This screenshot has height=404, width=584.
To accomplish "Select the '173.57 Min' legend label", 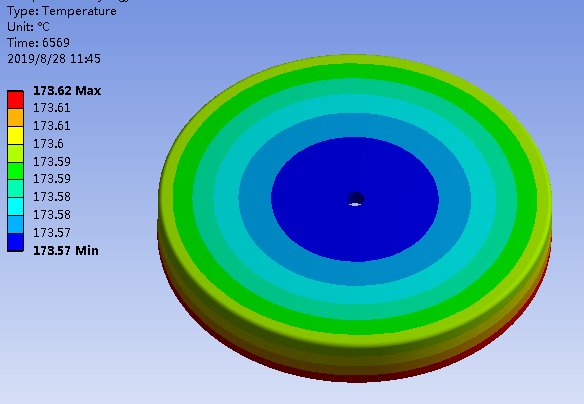I will coord(66,251).
